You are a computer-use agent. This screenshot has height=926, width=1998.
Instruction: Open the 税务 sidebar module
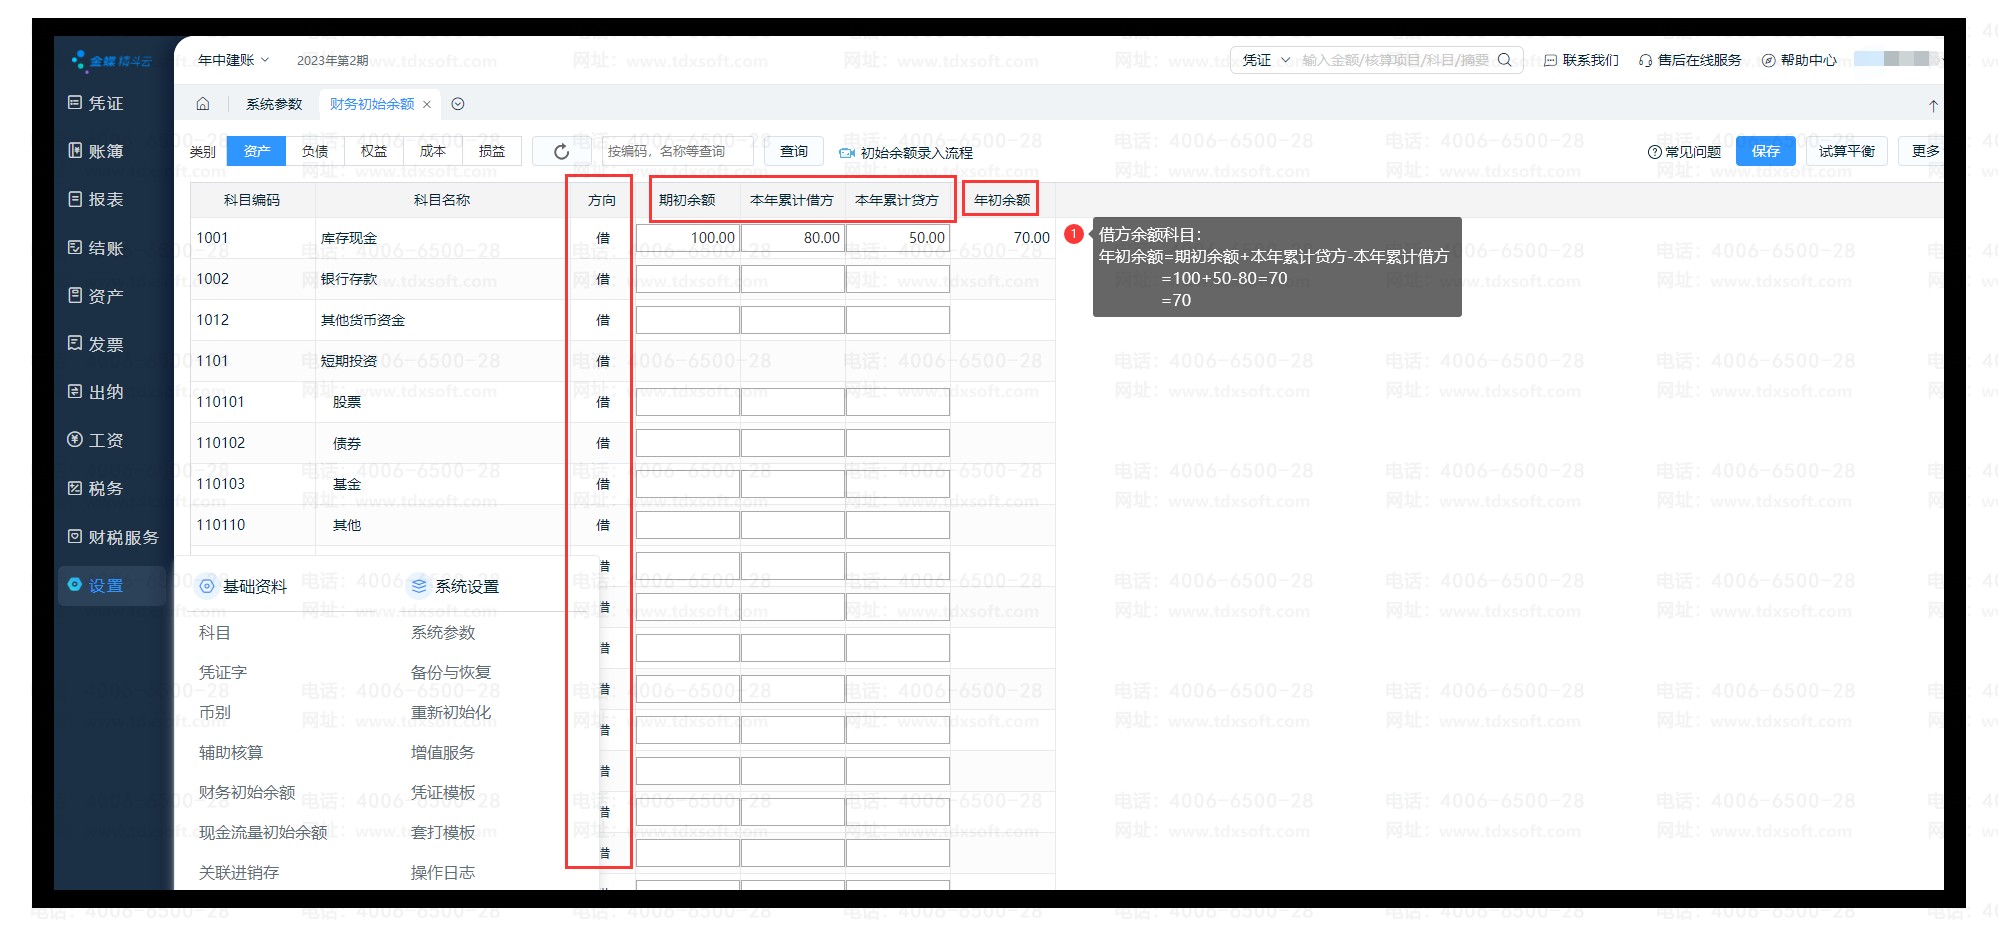(x=96, y=488)
